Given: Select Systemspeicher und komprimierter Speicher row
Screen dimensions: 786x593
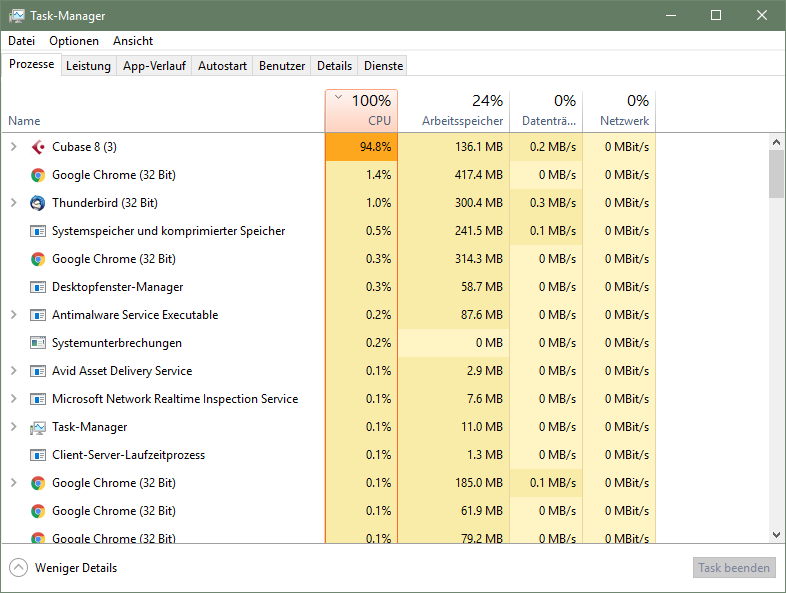Looking at the screenshot, I should coord(328,231).
